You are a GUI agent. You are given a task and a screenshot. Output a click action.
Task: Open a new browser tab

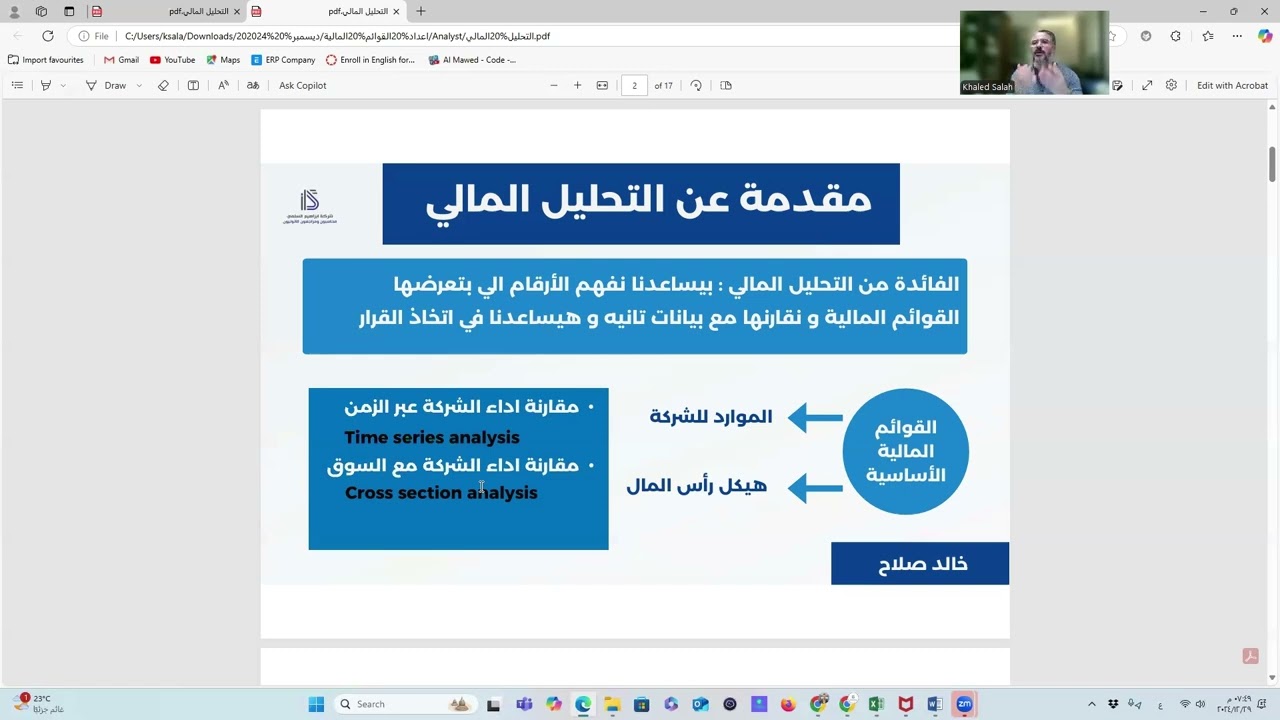(421, 11)
